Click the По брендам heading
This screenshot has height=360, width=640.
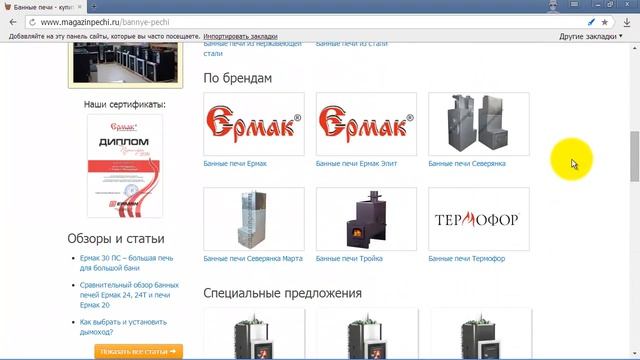click(x=238, y=78)
